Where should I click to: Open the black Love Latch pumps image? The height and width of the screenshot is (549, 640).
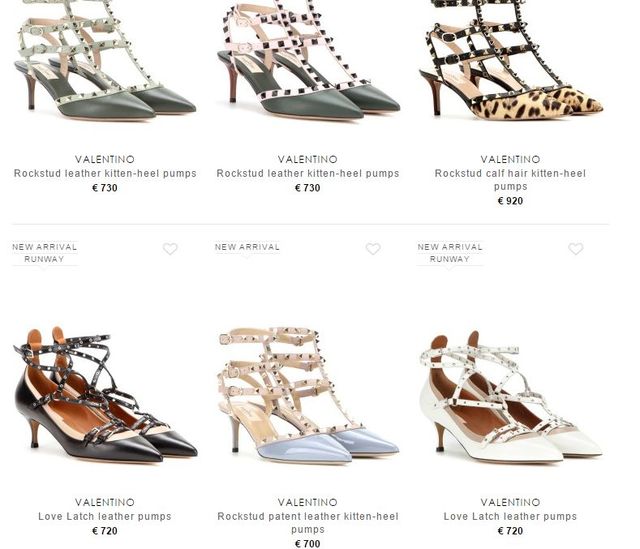point(105,394)
